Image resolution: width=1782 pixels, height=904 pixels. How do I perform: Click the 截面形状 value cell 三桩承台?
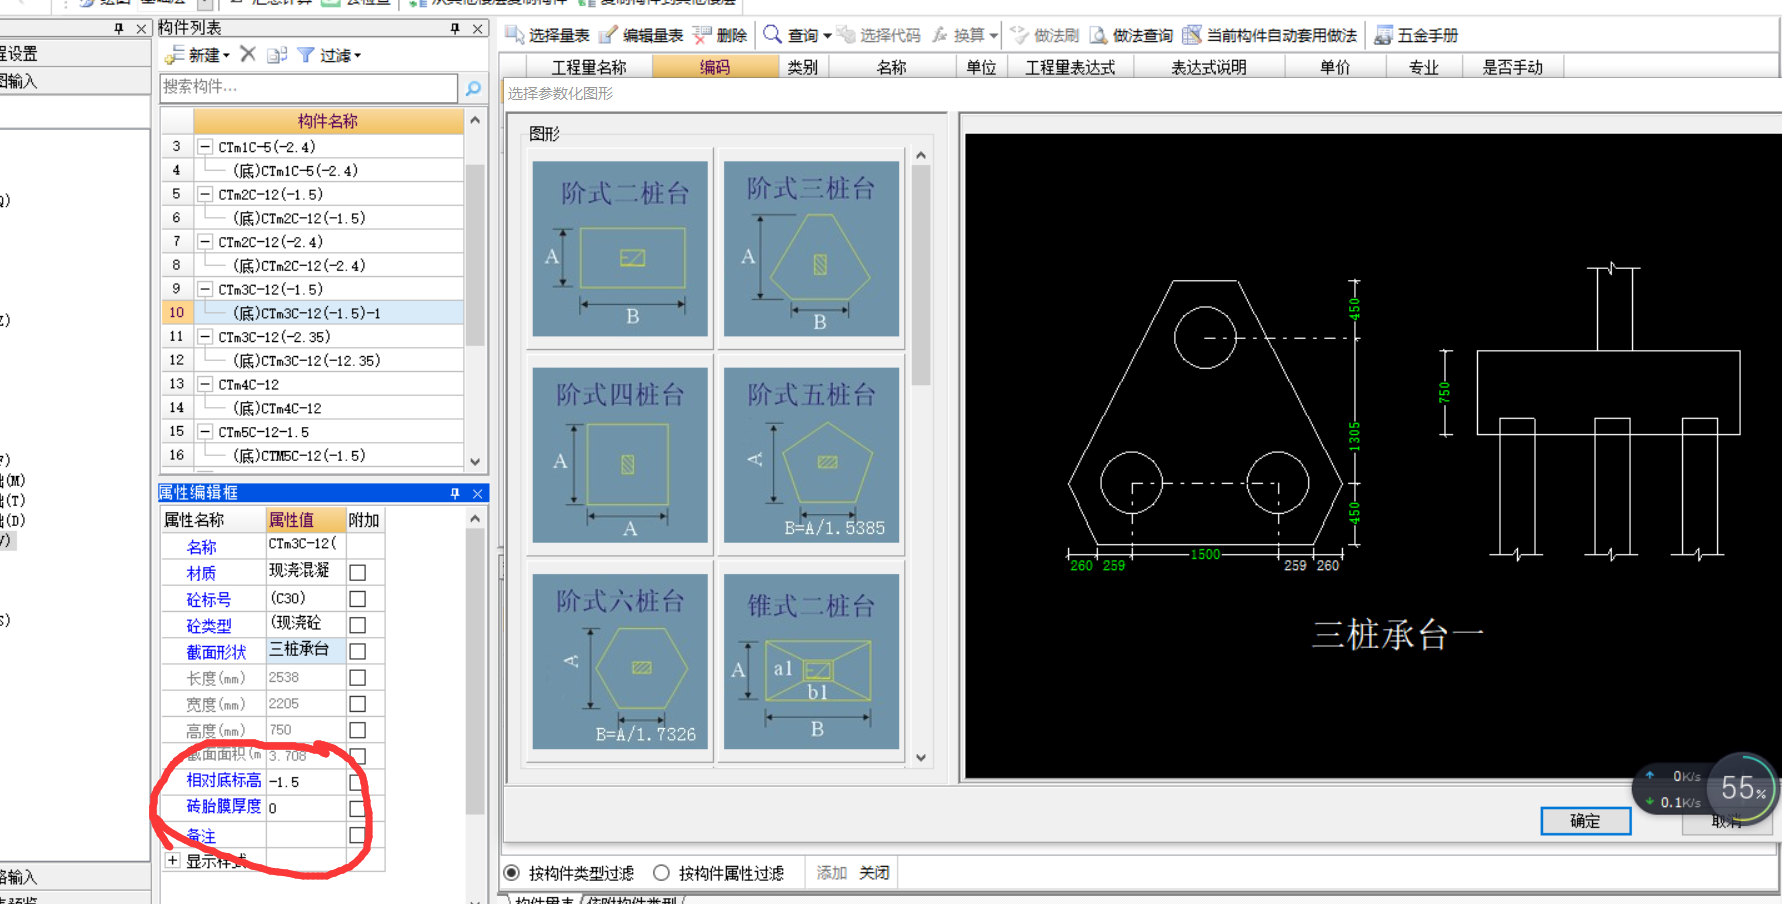tap(305, 650)
